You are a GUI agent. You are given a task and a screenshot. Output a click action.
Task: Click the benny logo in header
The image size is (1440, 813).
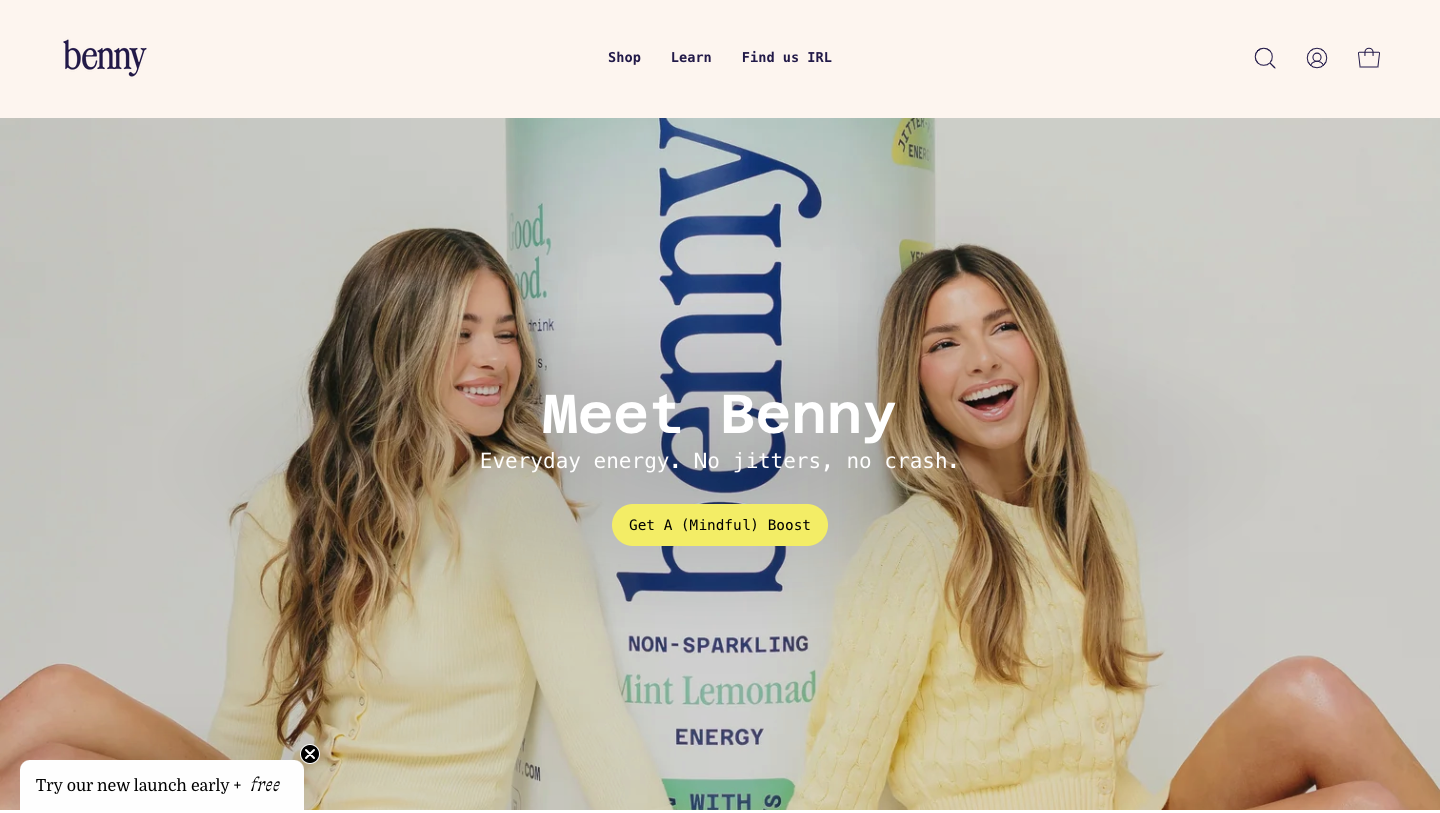click(105, 58)
